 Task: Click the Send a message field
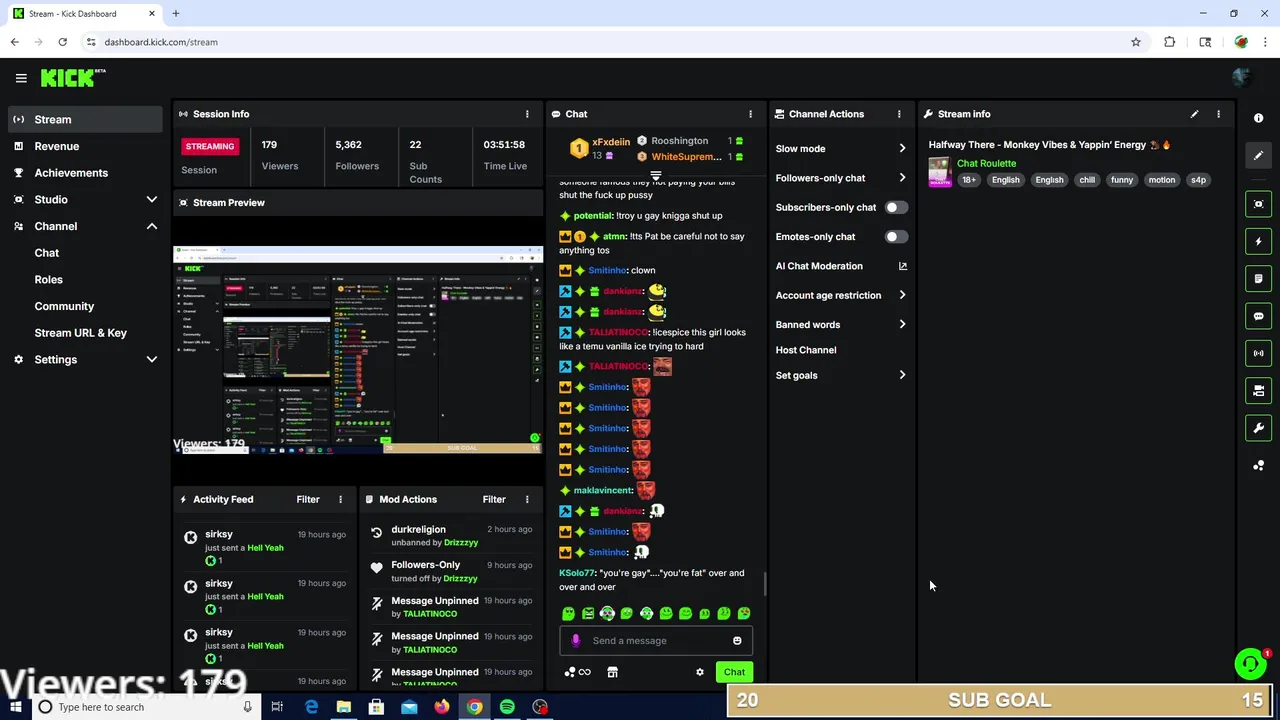point(656,641)
